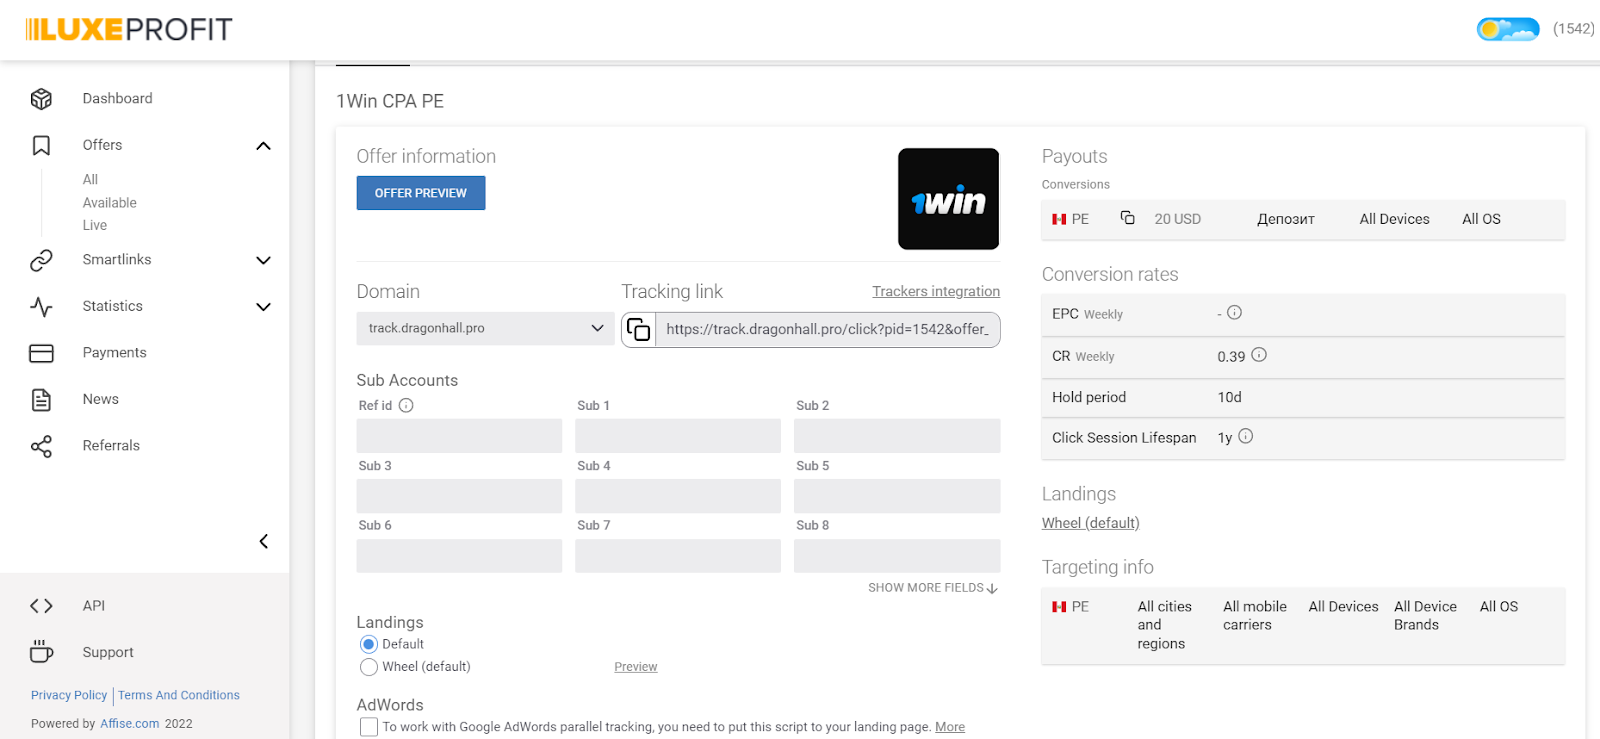Copy the tracking link with copy icon
Viewport: 1600px width, 739px height.
(638, 329)
